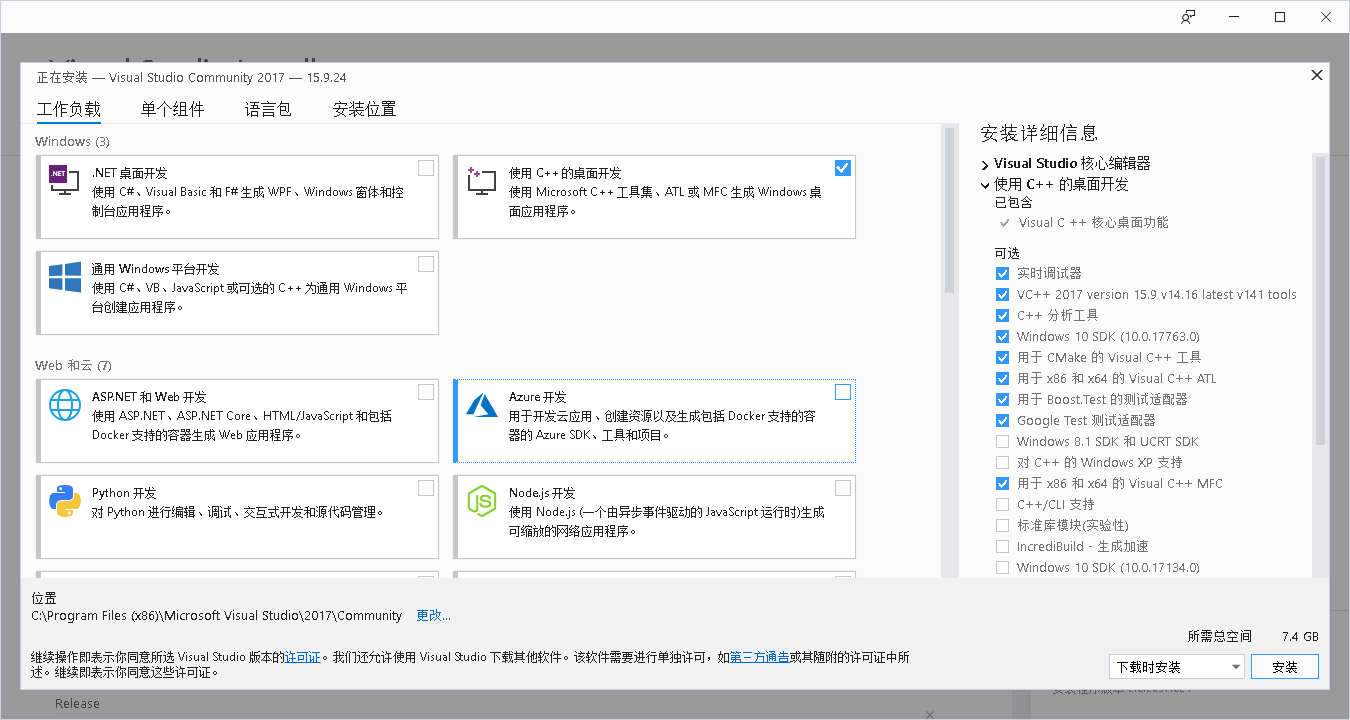Click 更改... link for install location
This screenshot has height=720, width=1350.
(434, 615)
